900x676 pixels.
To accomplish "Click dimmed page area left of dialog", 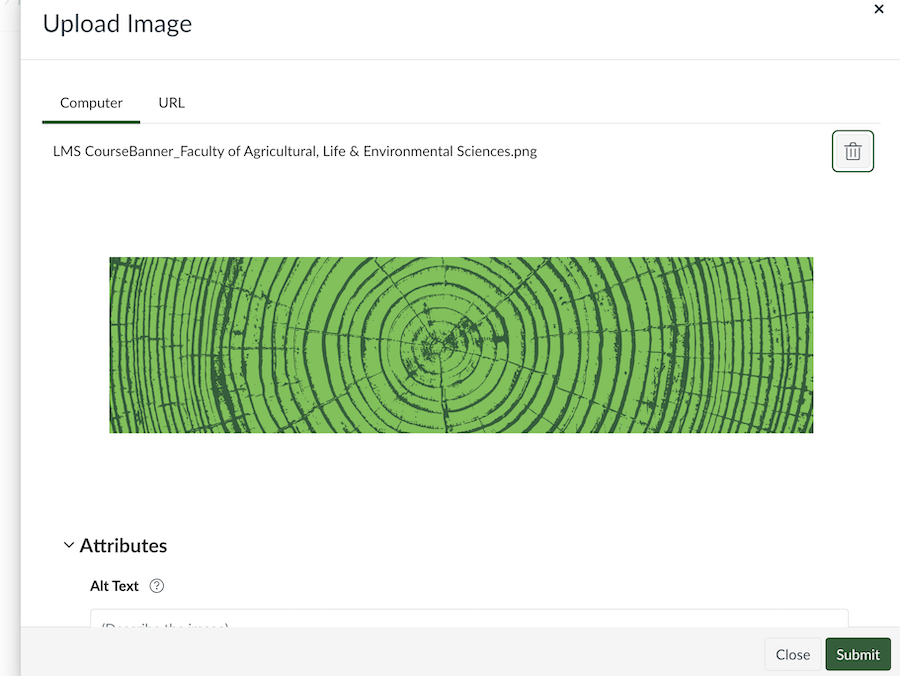I will pyautogui.click(x=9, y=340).
